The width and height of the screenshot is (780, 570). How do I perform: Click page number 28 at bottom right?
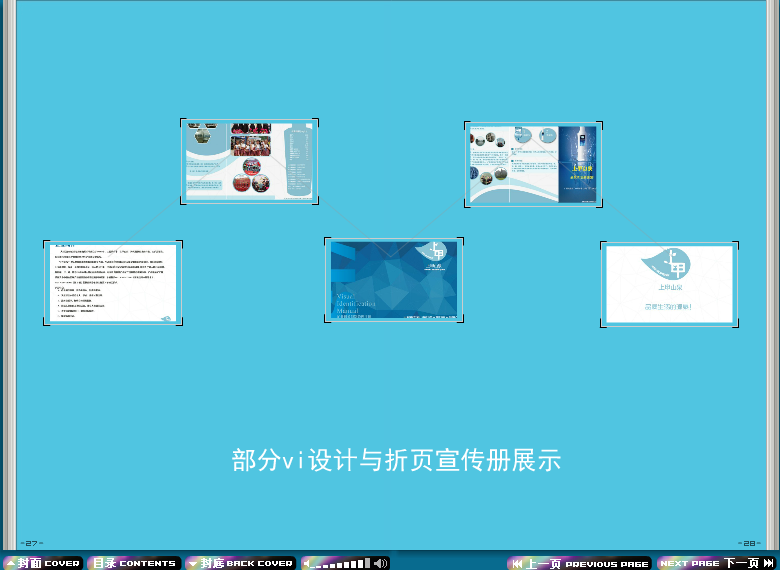pos(749,543)
